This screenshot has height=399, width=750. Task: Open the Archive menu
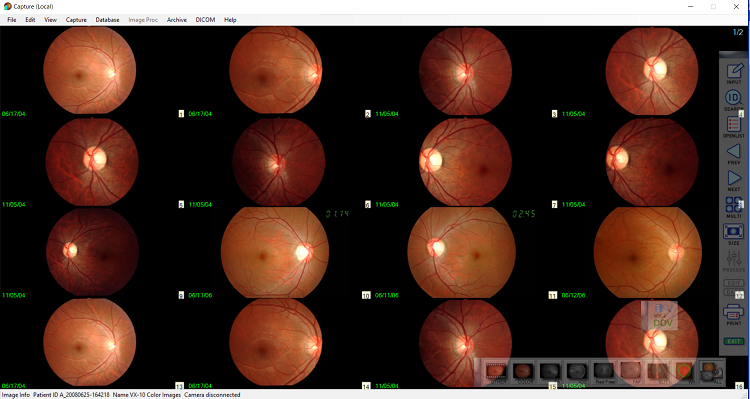(x=176, y=20)
